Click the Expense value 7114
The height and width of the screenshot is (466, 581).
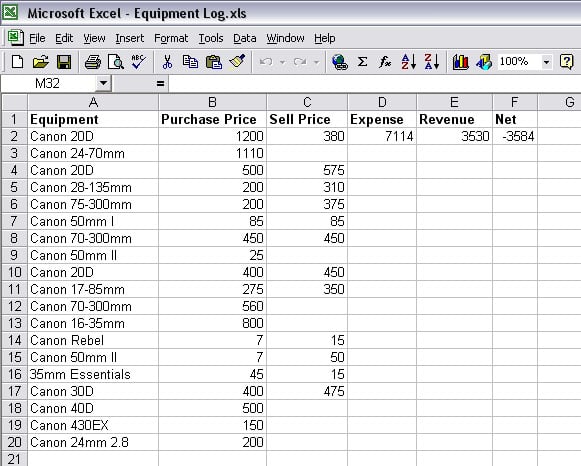[x=382, y=136]
